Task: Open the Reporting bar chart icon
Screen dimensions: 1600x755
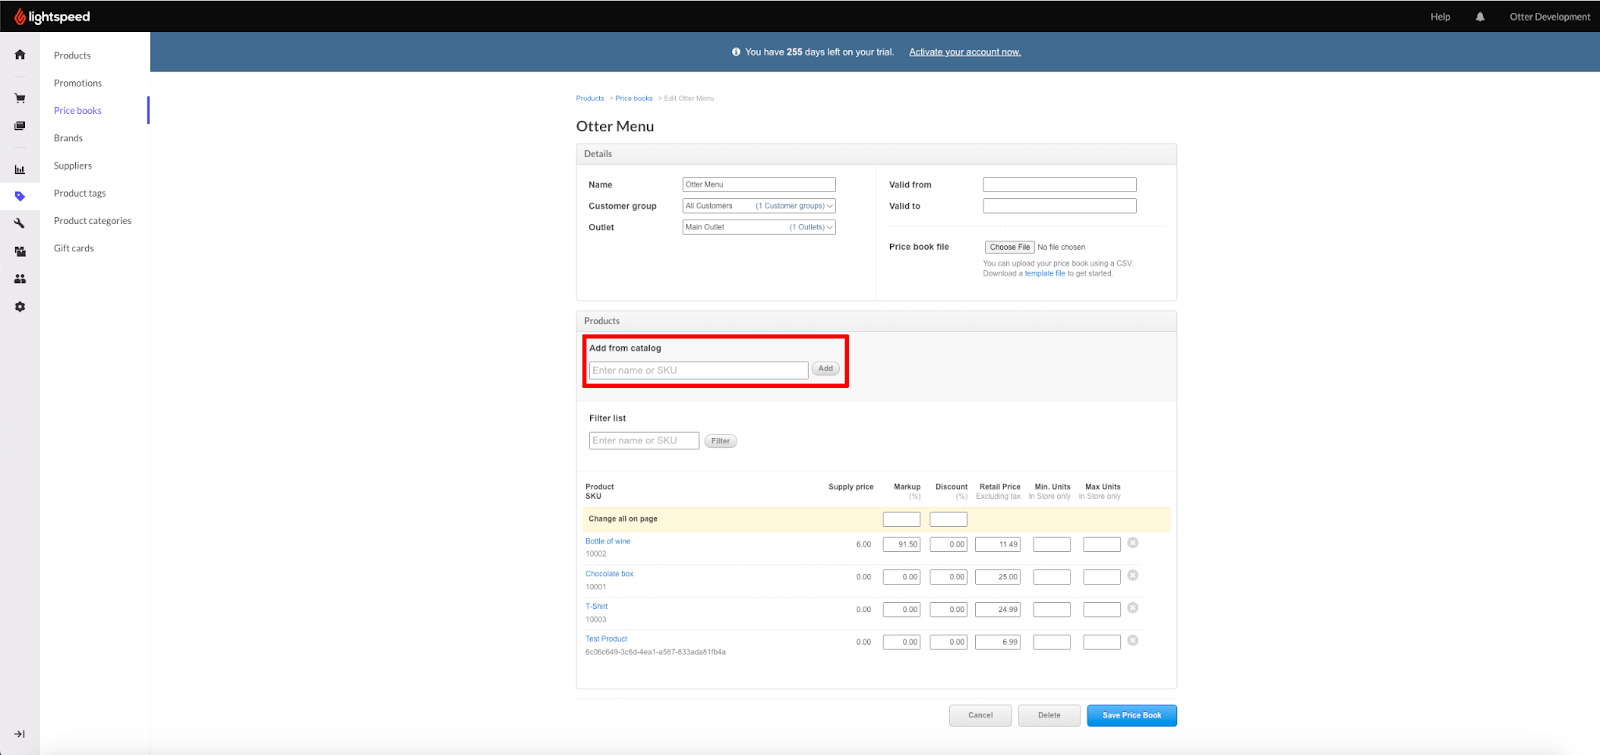Action: pos(20,170)
